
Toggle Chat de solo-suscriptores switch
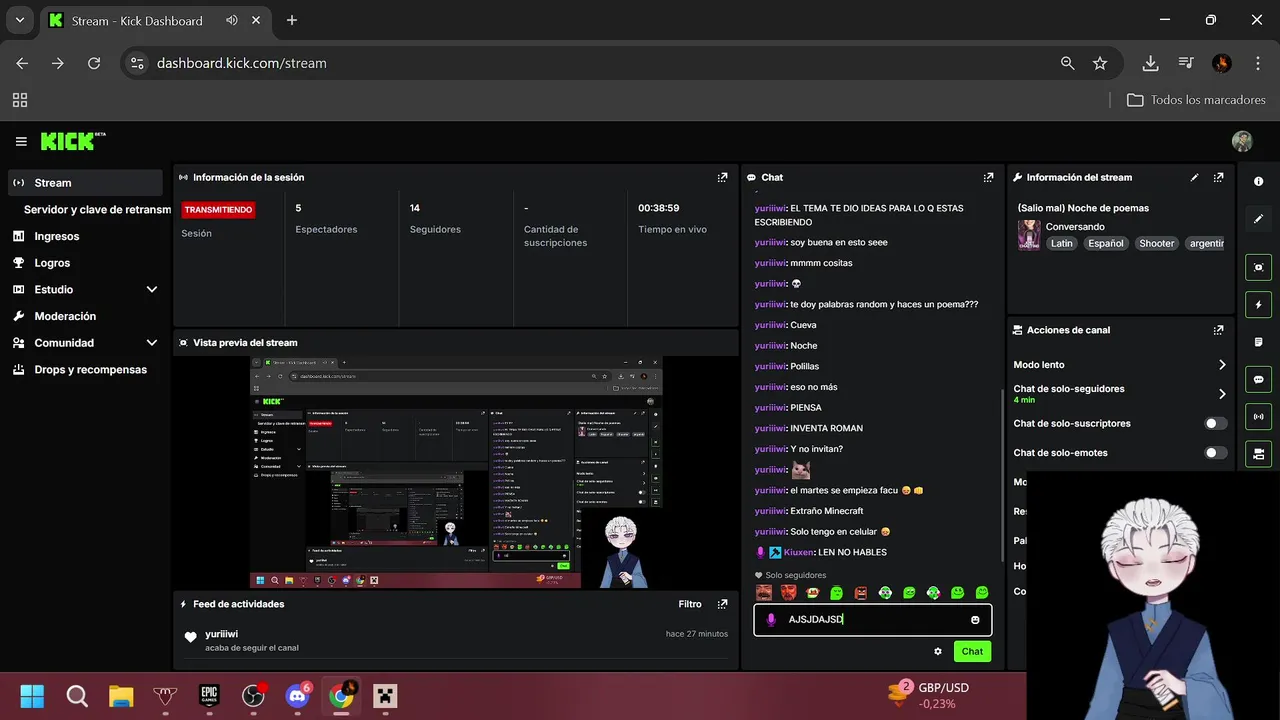click(x=1215, y=423)
